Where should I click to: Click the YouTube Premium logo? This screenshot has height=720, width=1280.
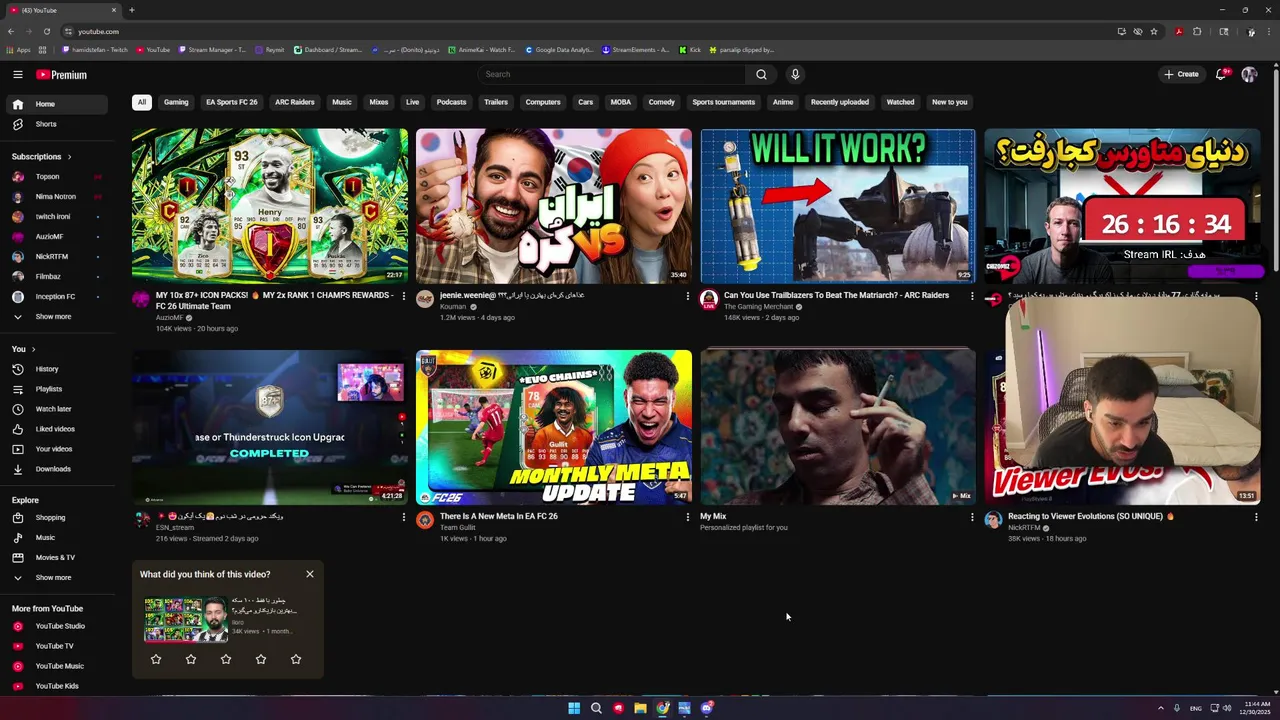tap(62, 75)
